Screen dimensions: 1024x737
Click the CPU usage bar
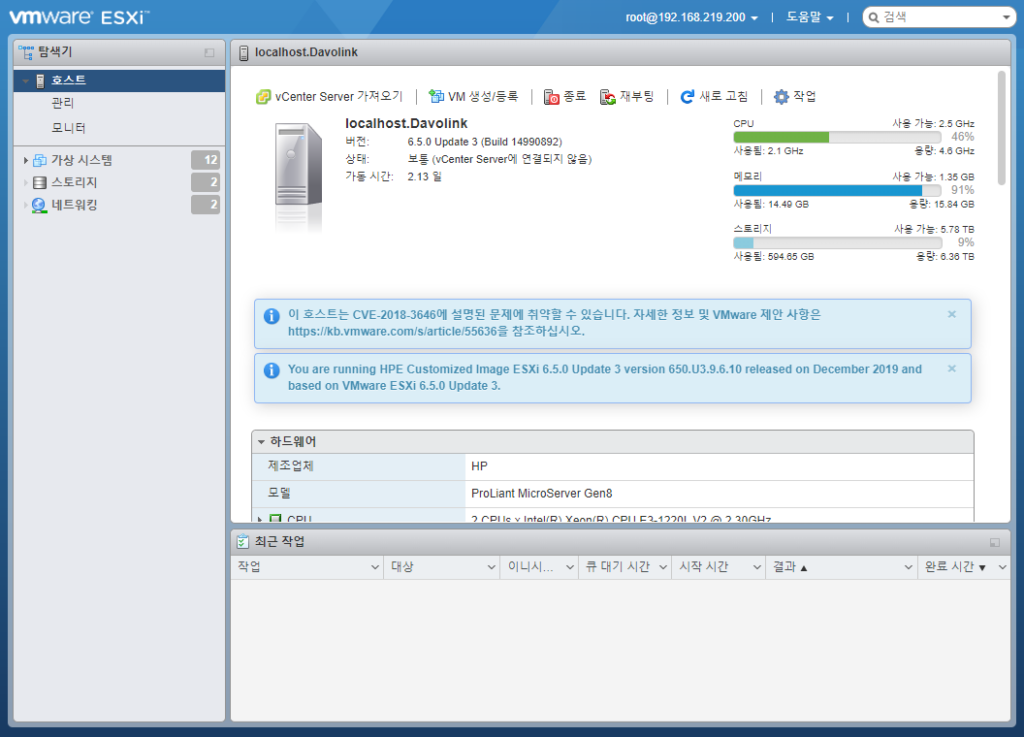(837, 137)
